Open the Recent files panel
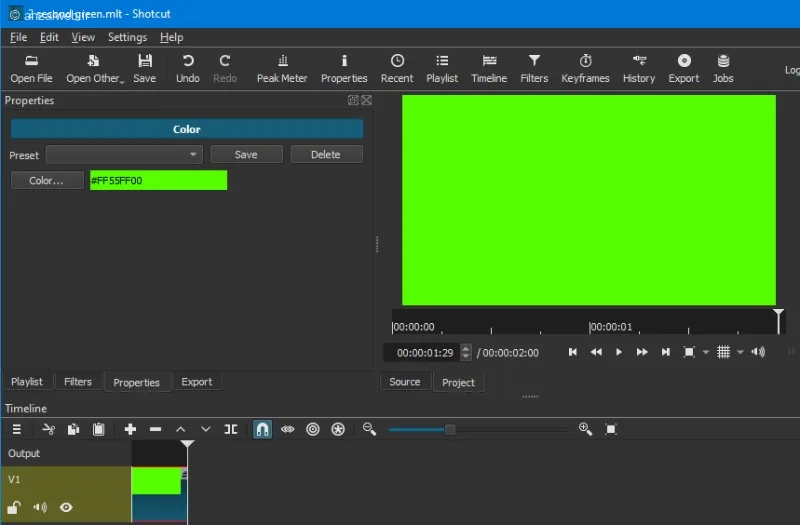The image size is (800, 525). tap(397, 69)
